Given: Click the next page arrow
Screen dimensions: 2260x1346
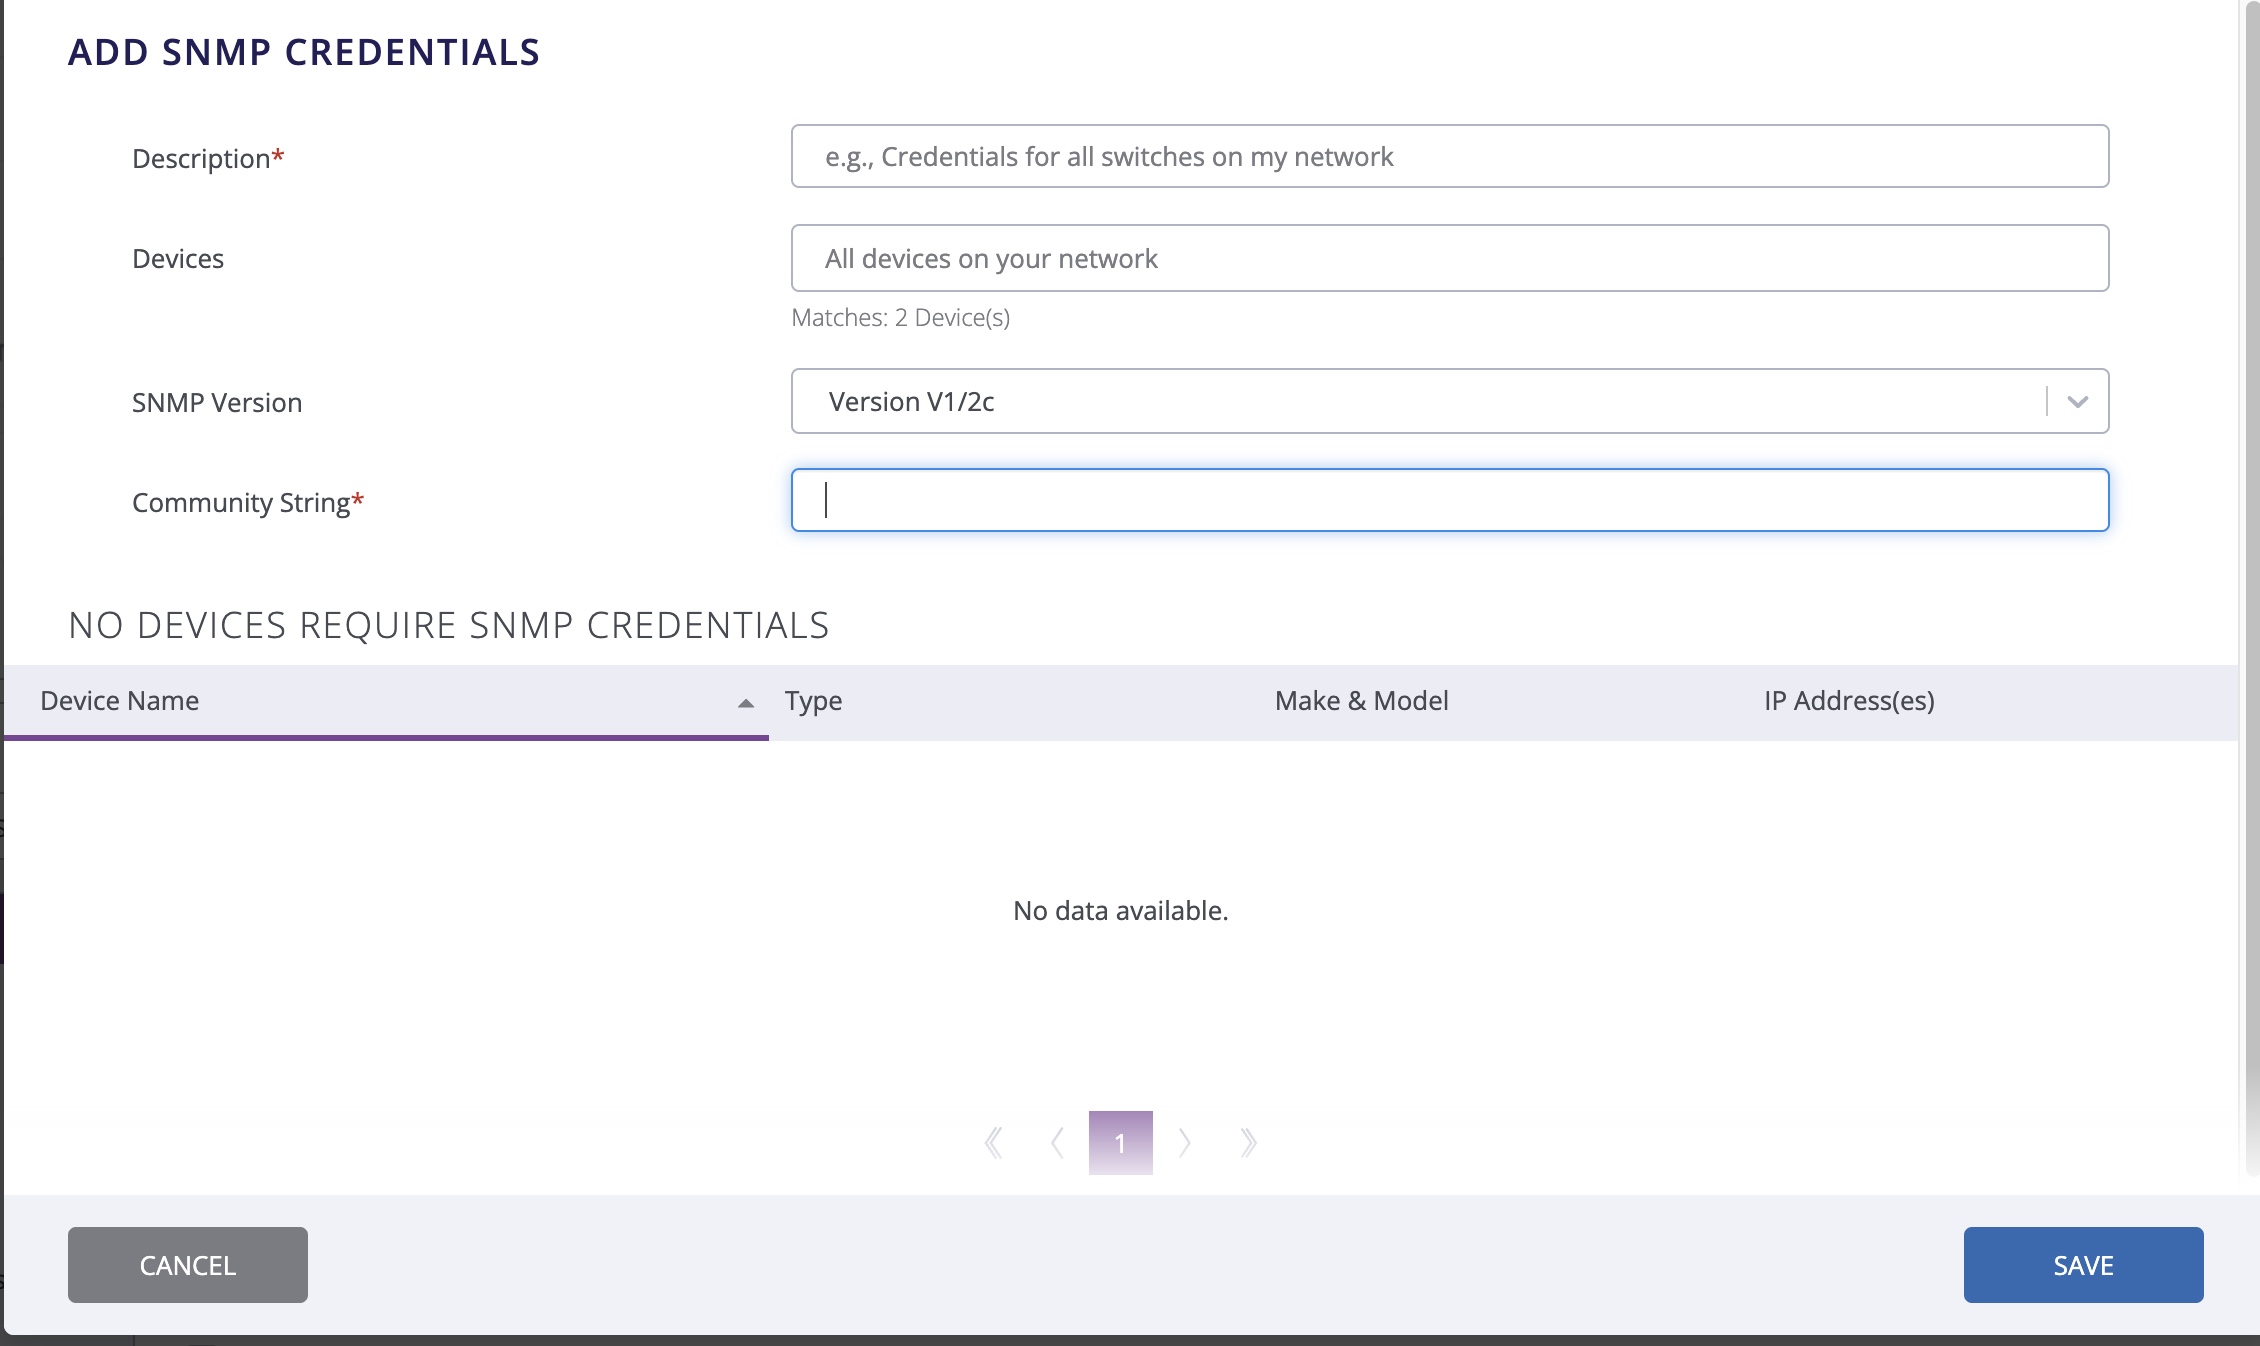Looking at the screenshot, I should [x=1185, y=1142].
